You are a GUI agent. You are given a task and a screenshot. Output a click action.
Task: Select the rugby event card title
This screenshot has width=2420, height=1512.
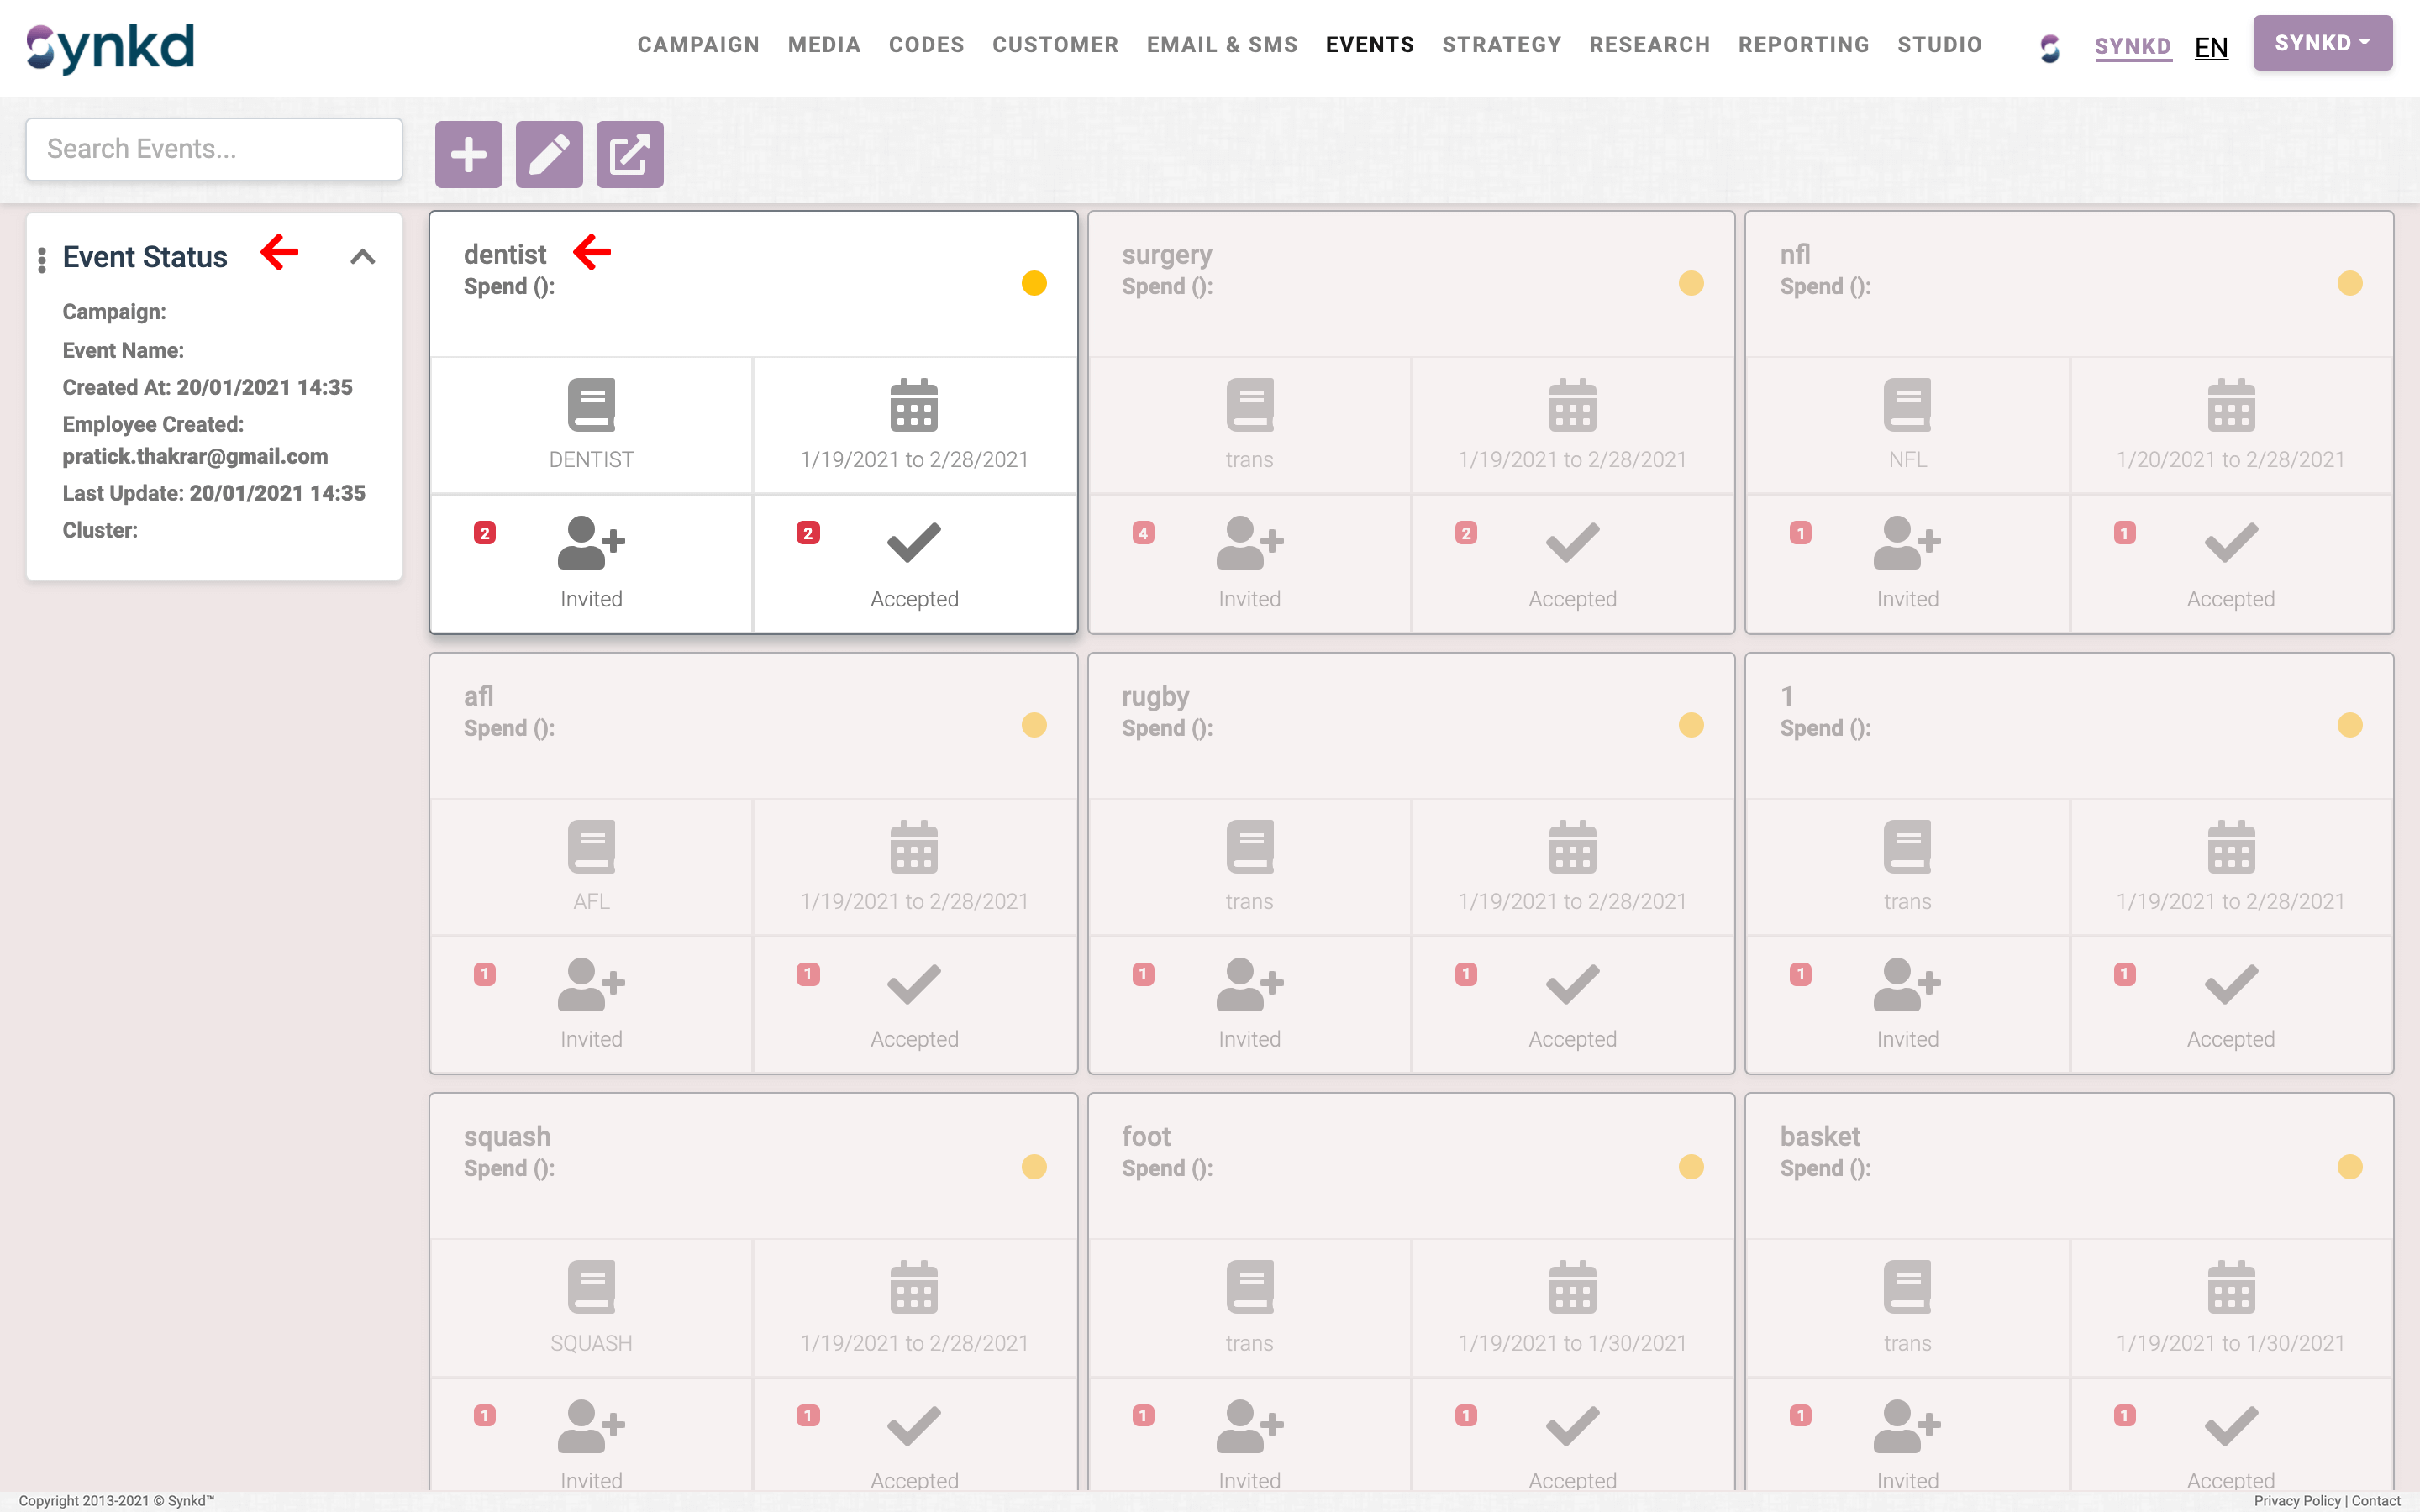click(1155, 696)
